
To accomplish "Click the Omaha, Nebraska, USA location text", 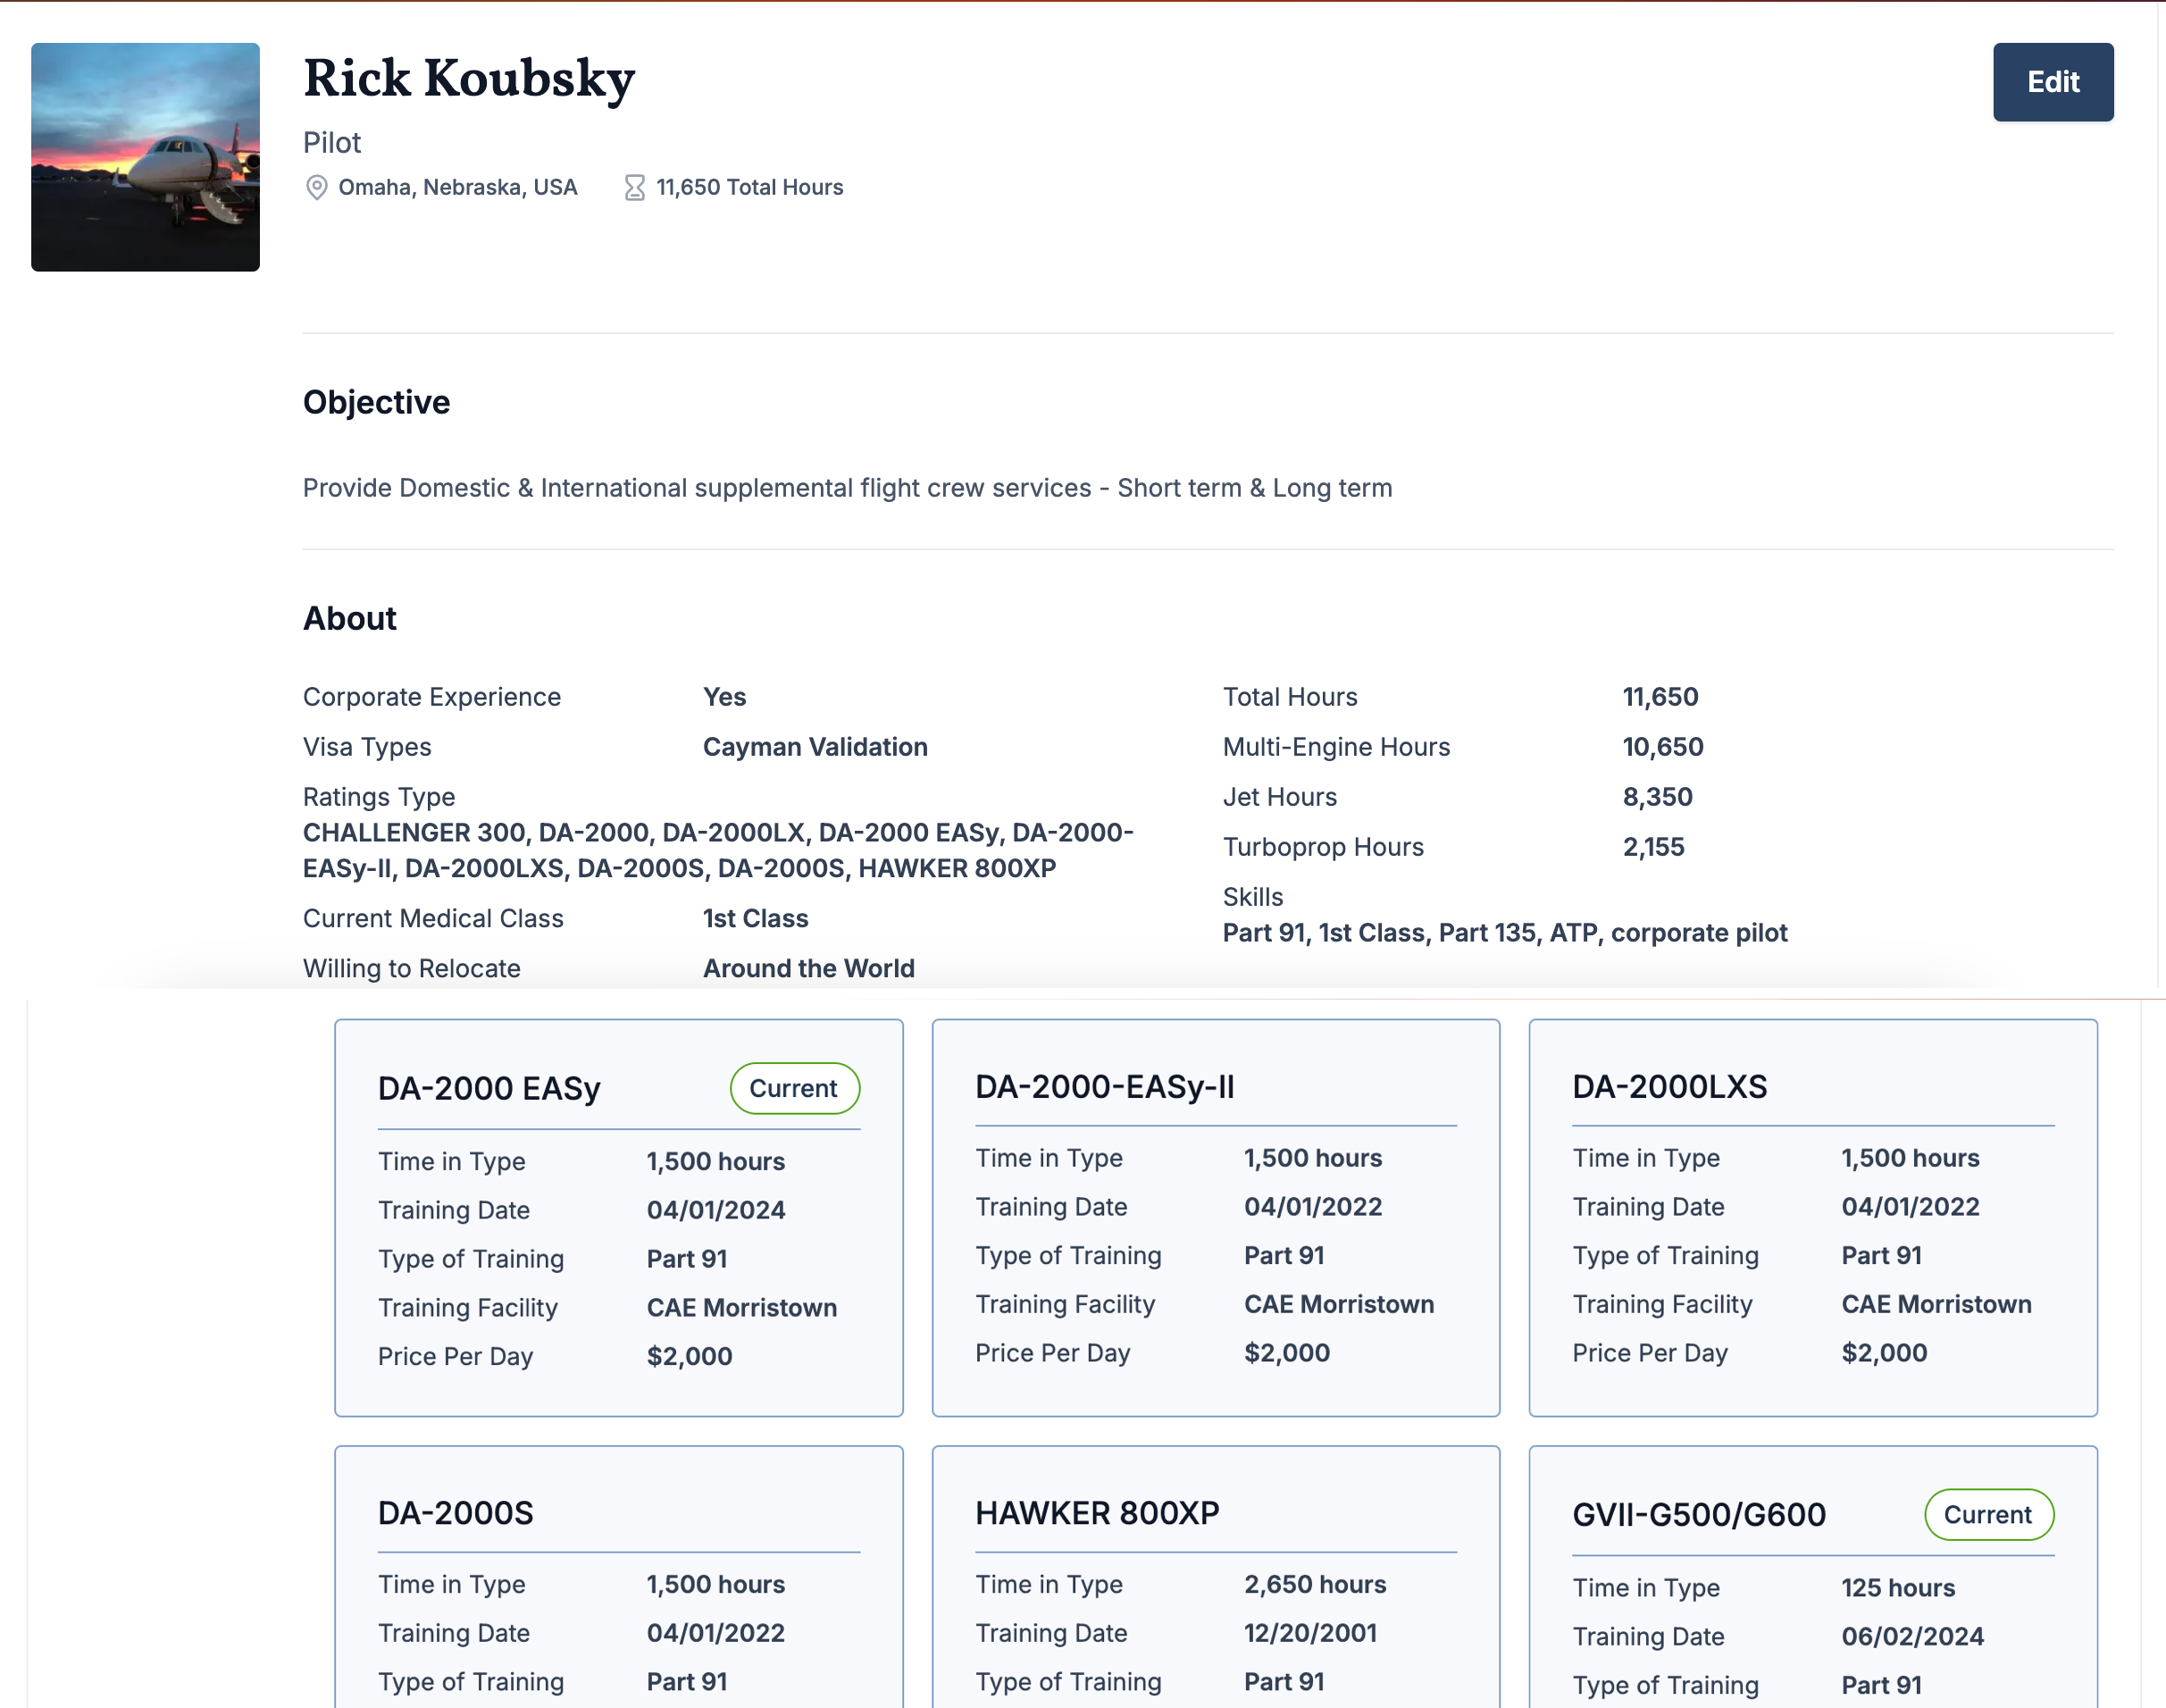I will (x=456, y=187).
